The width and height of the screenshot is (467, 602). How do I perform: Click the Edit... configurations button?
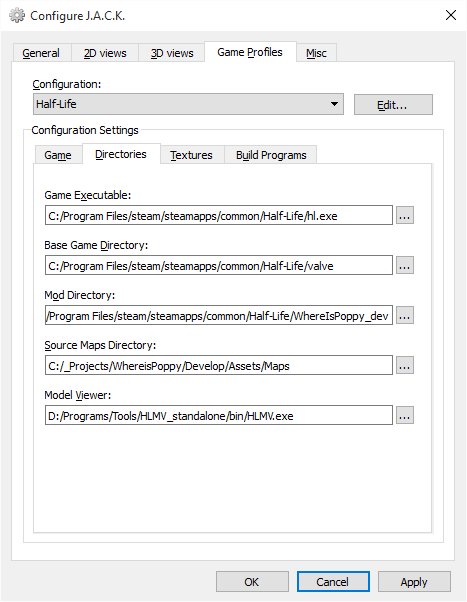click(393, 104)
